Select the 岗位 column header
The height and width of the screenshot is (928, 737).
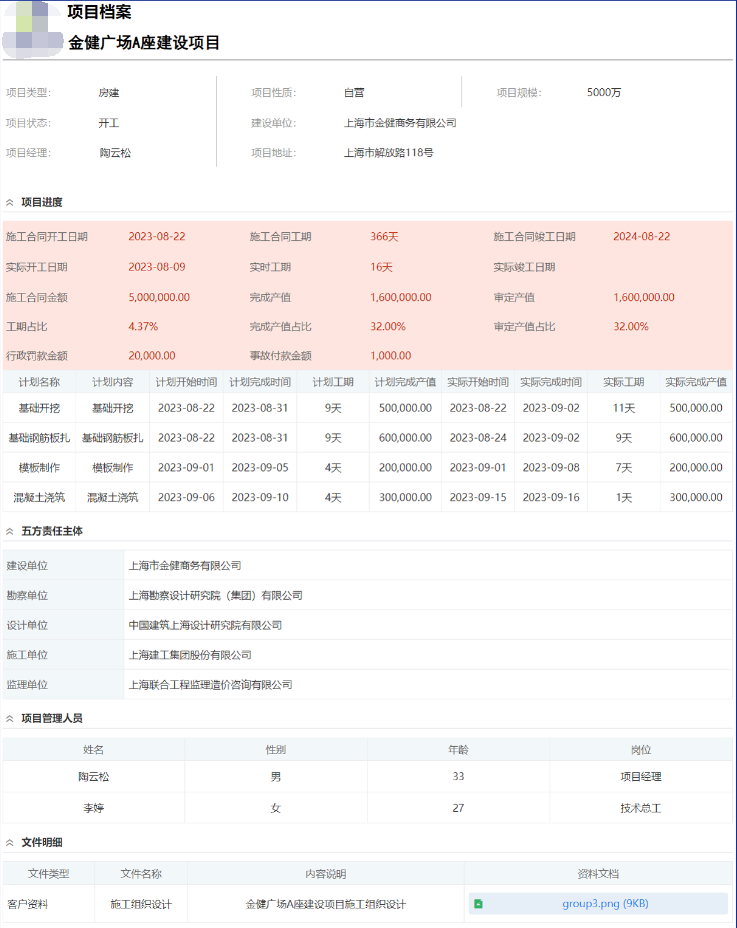(x=641, y=750)
